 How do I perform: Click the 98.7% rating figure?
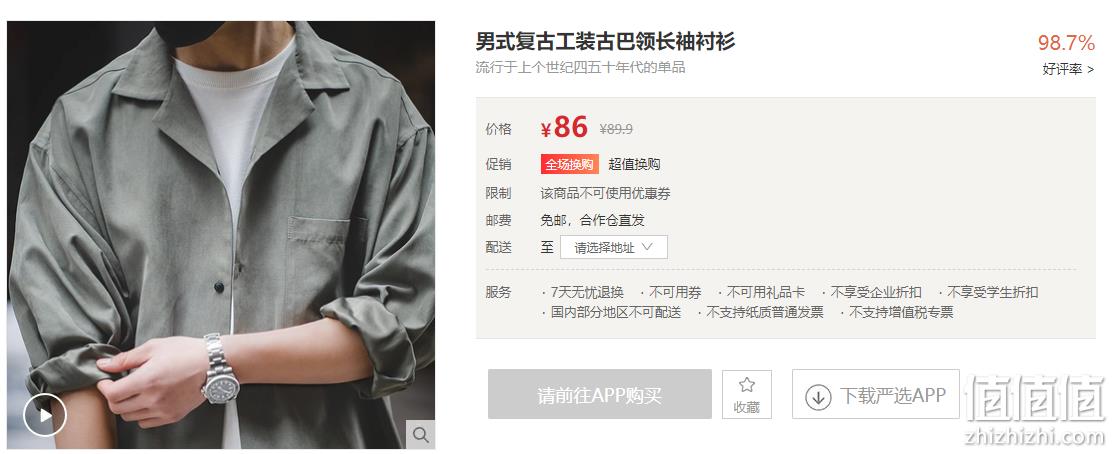(x=1066, y=43)
